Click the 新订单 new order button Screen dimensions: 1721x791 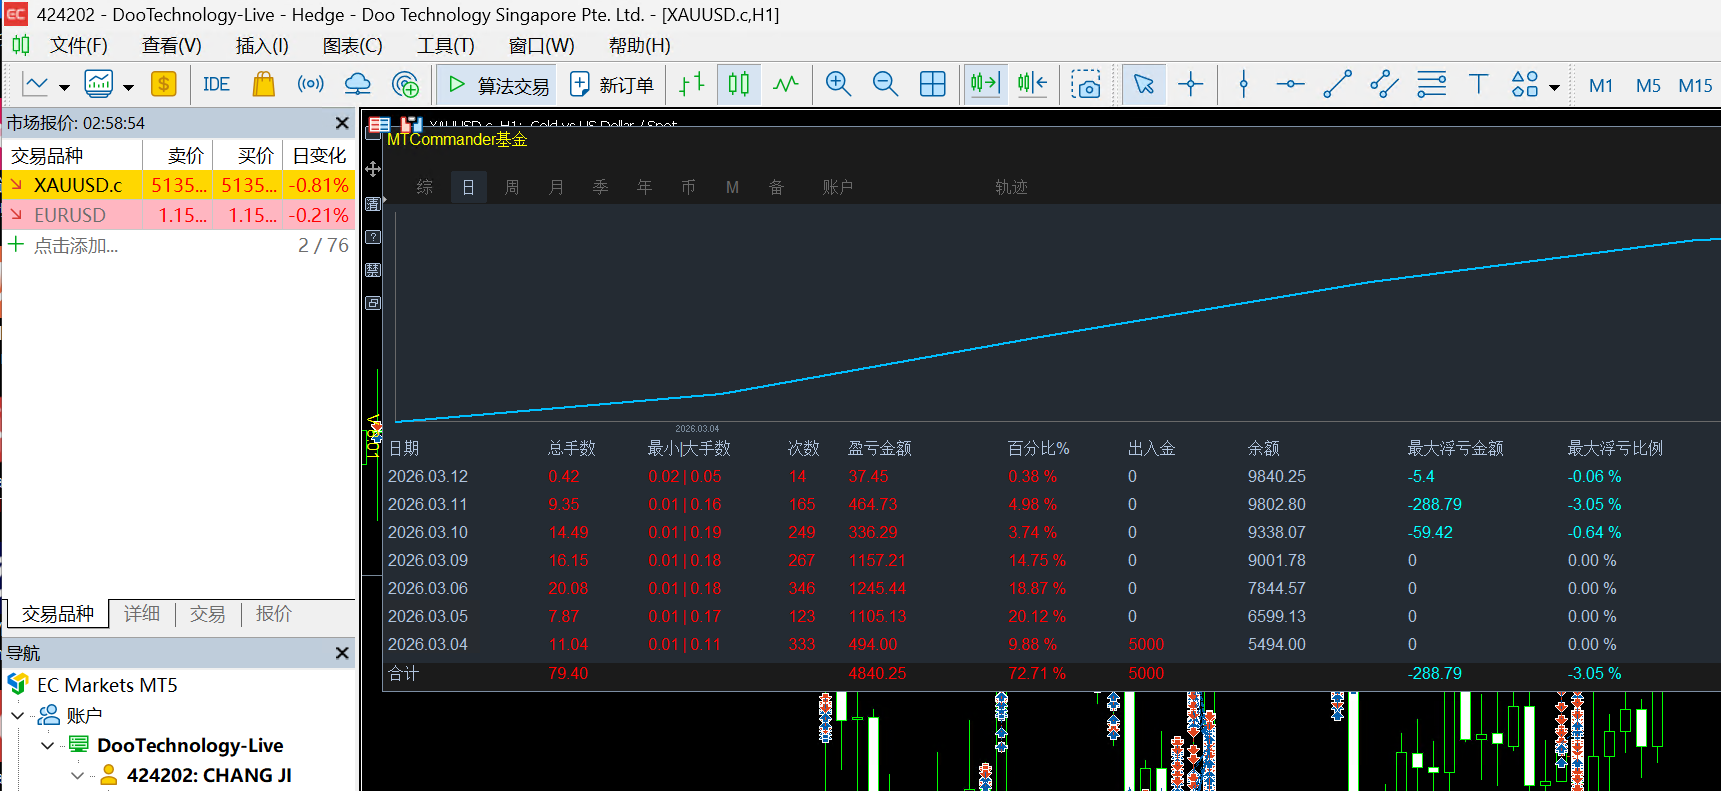611,85
